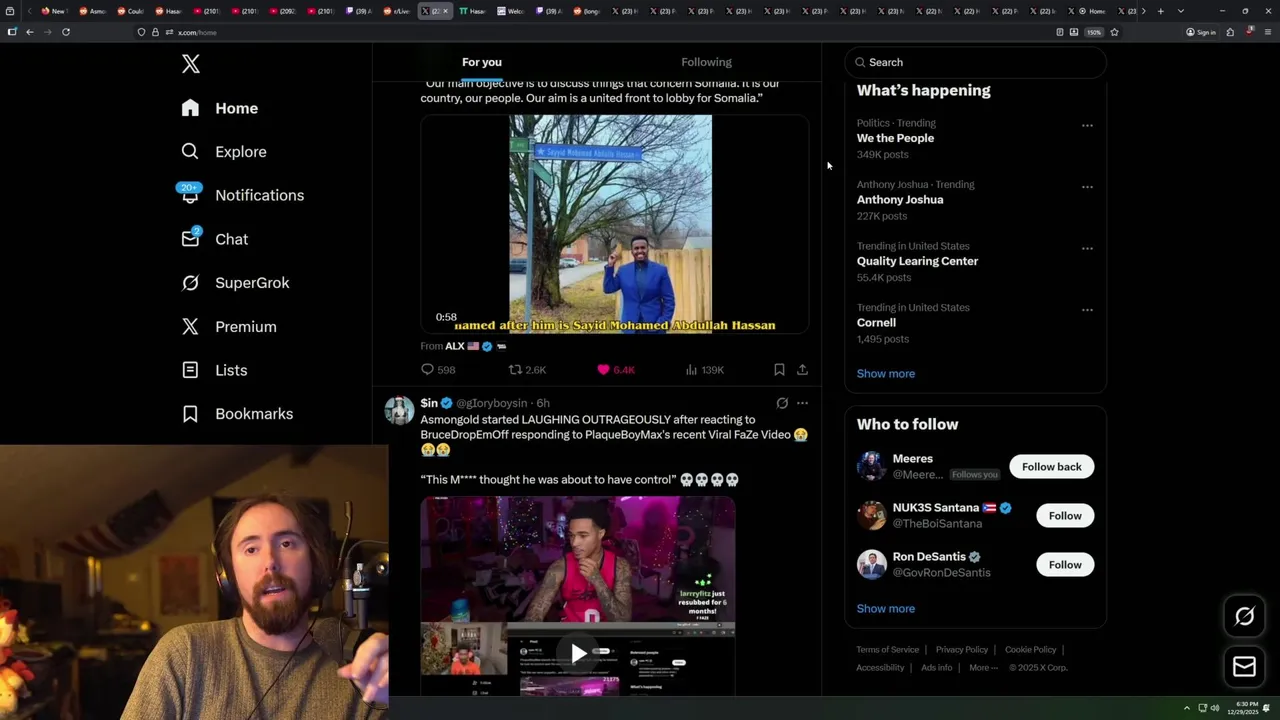Click the Search input field
The image size is (1280, 720).
click(976, 62)
